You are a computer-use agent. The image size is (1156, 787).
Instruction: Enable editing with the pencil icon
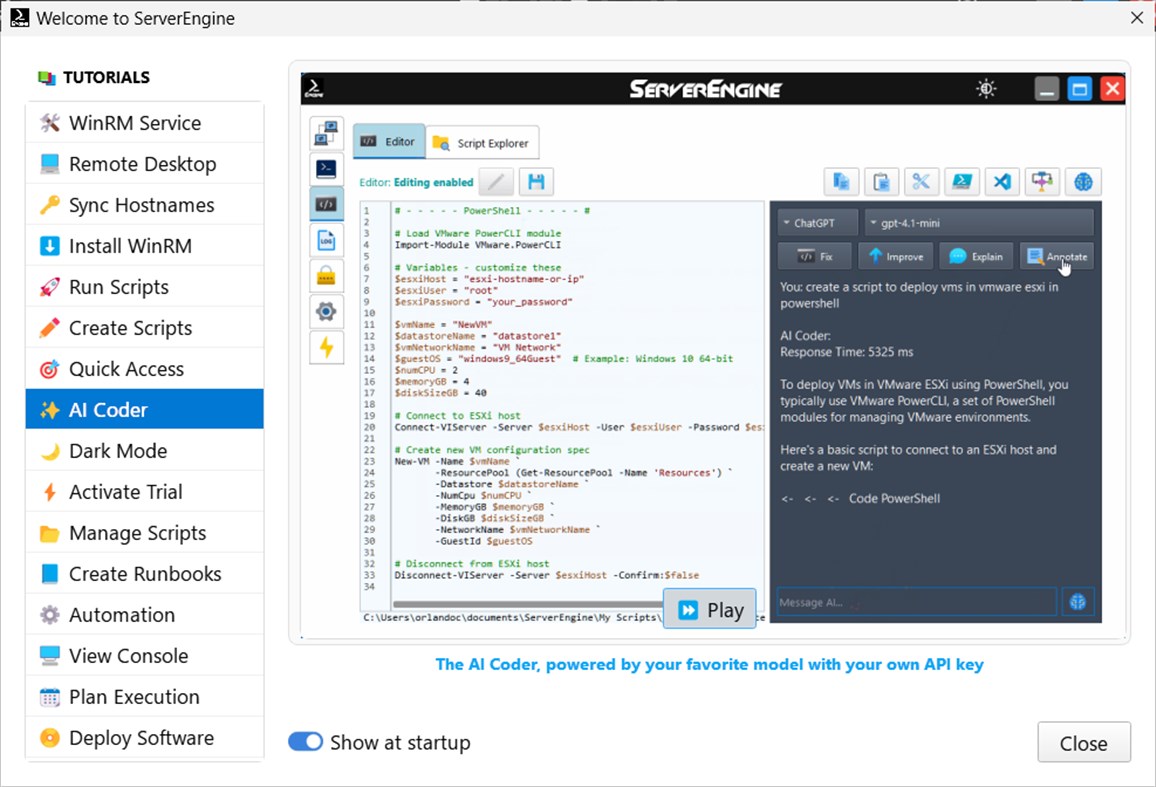pyautogui.click(x=496, y=181)
